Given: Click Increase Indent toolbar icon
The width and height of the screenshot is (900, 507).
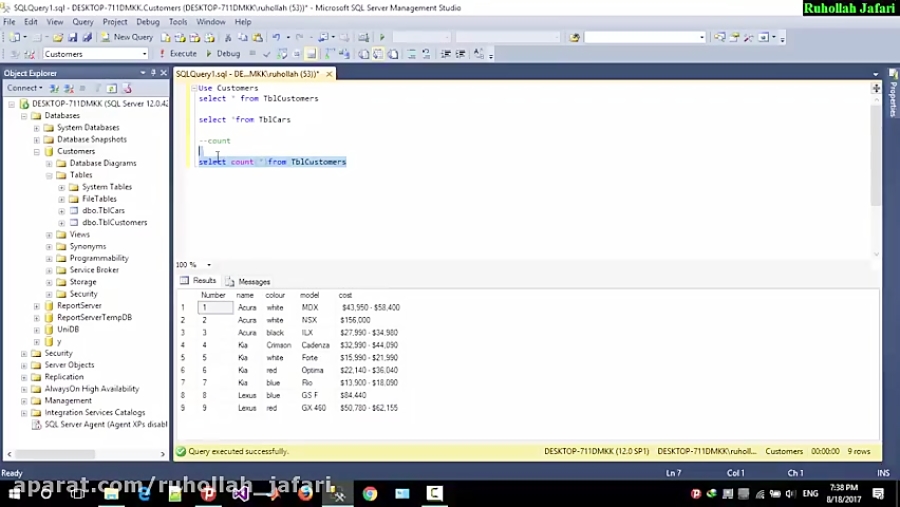Looking at the screenshot, I should tap(460, 54).
